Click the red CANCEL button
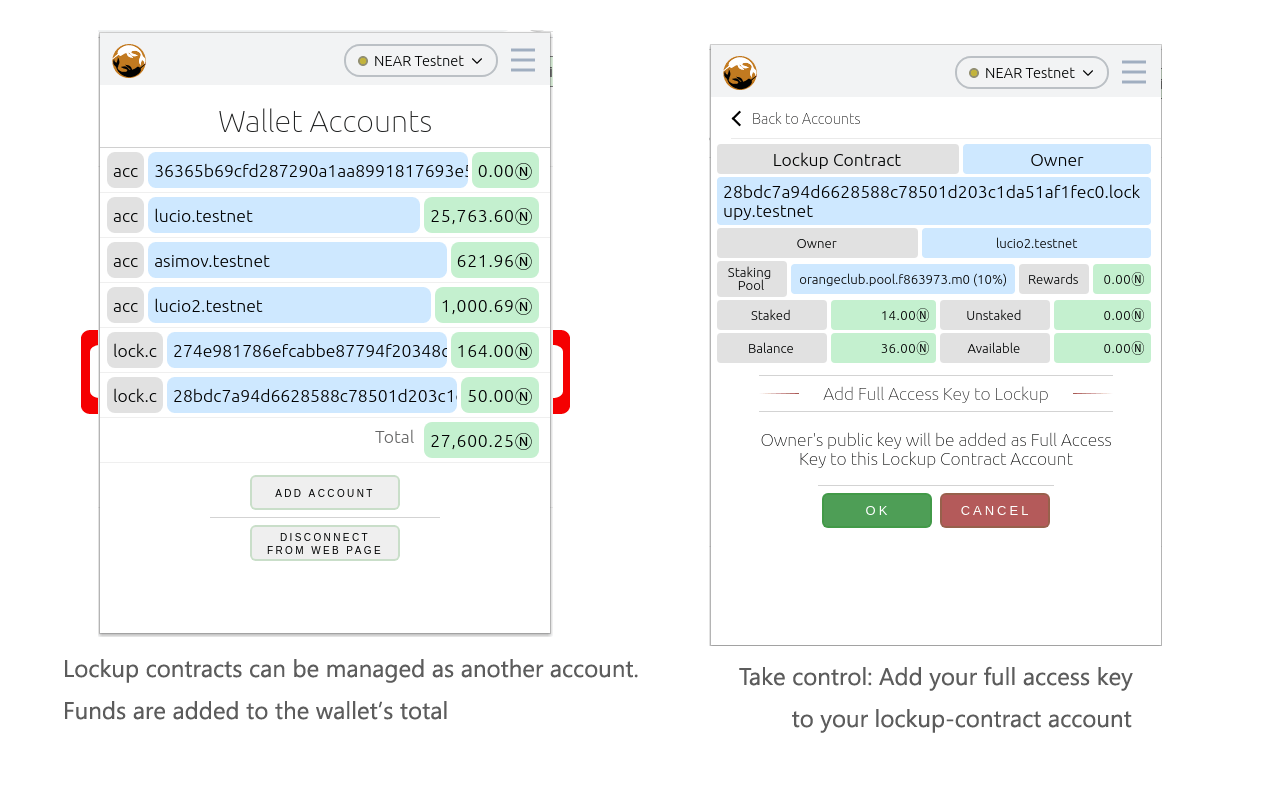This screenshot has width=1280, height=800. click(995, 510)
